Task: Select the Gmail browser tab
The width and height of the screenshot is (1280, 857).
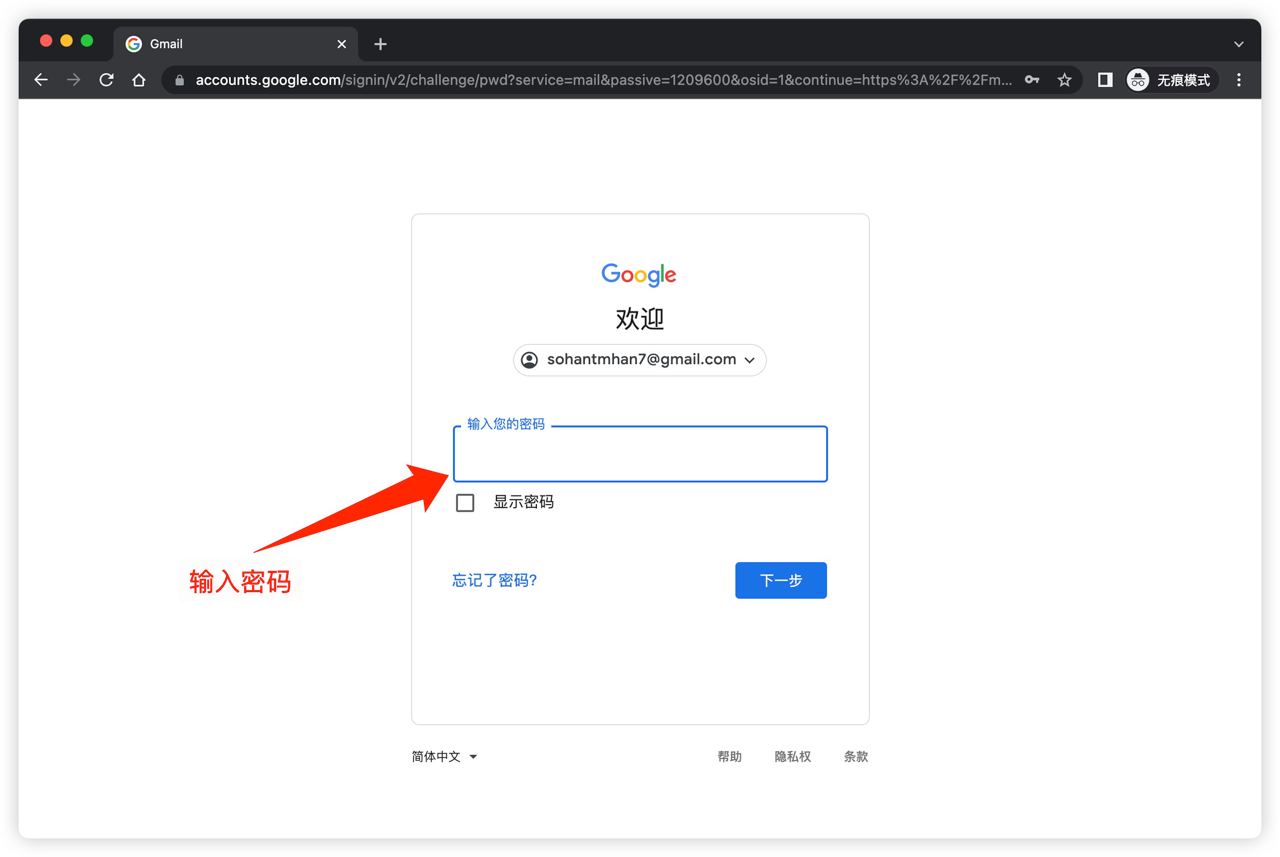Action: (236, 44)
